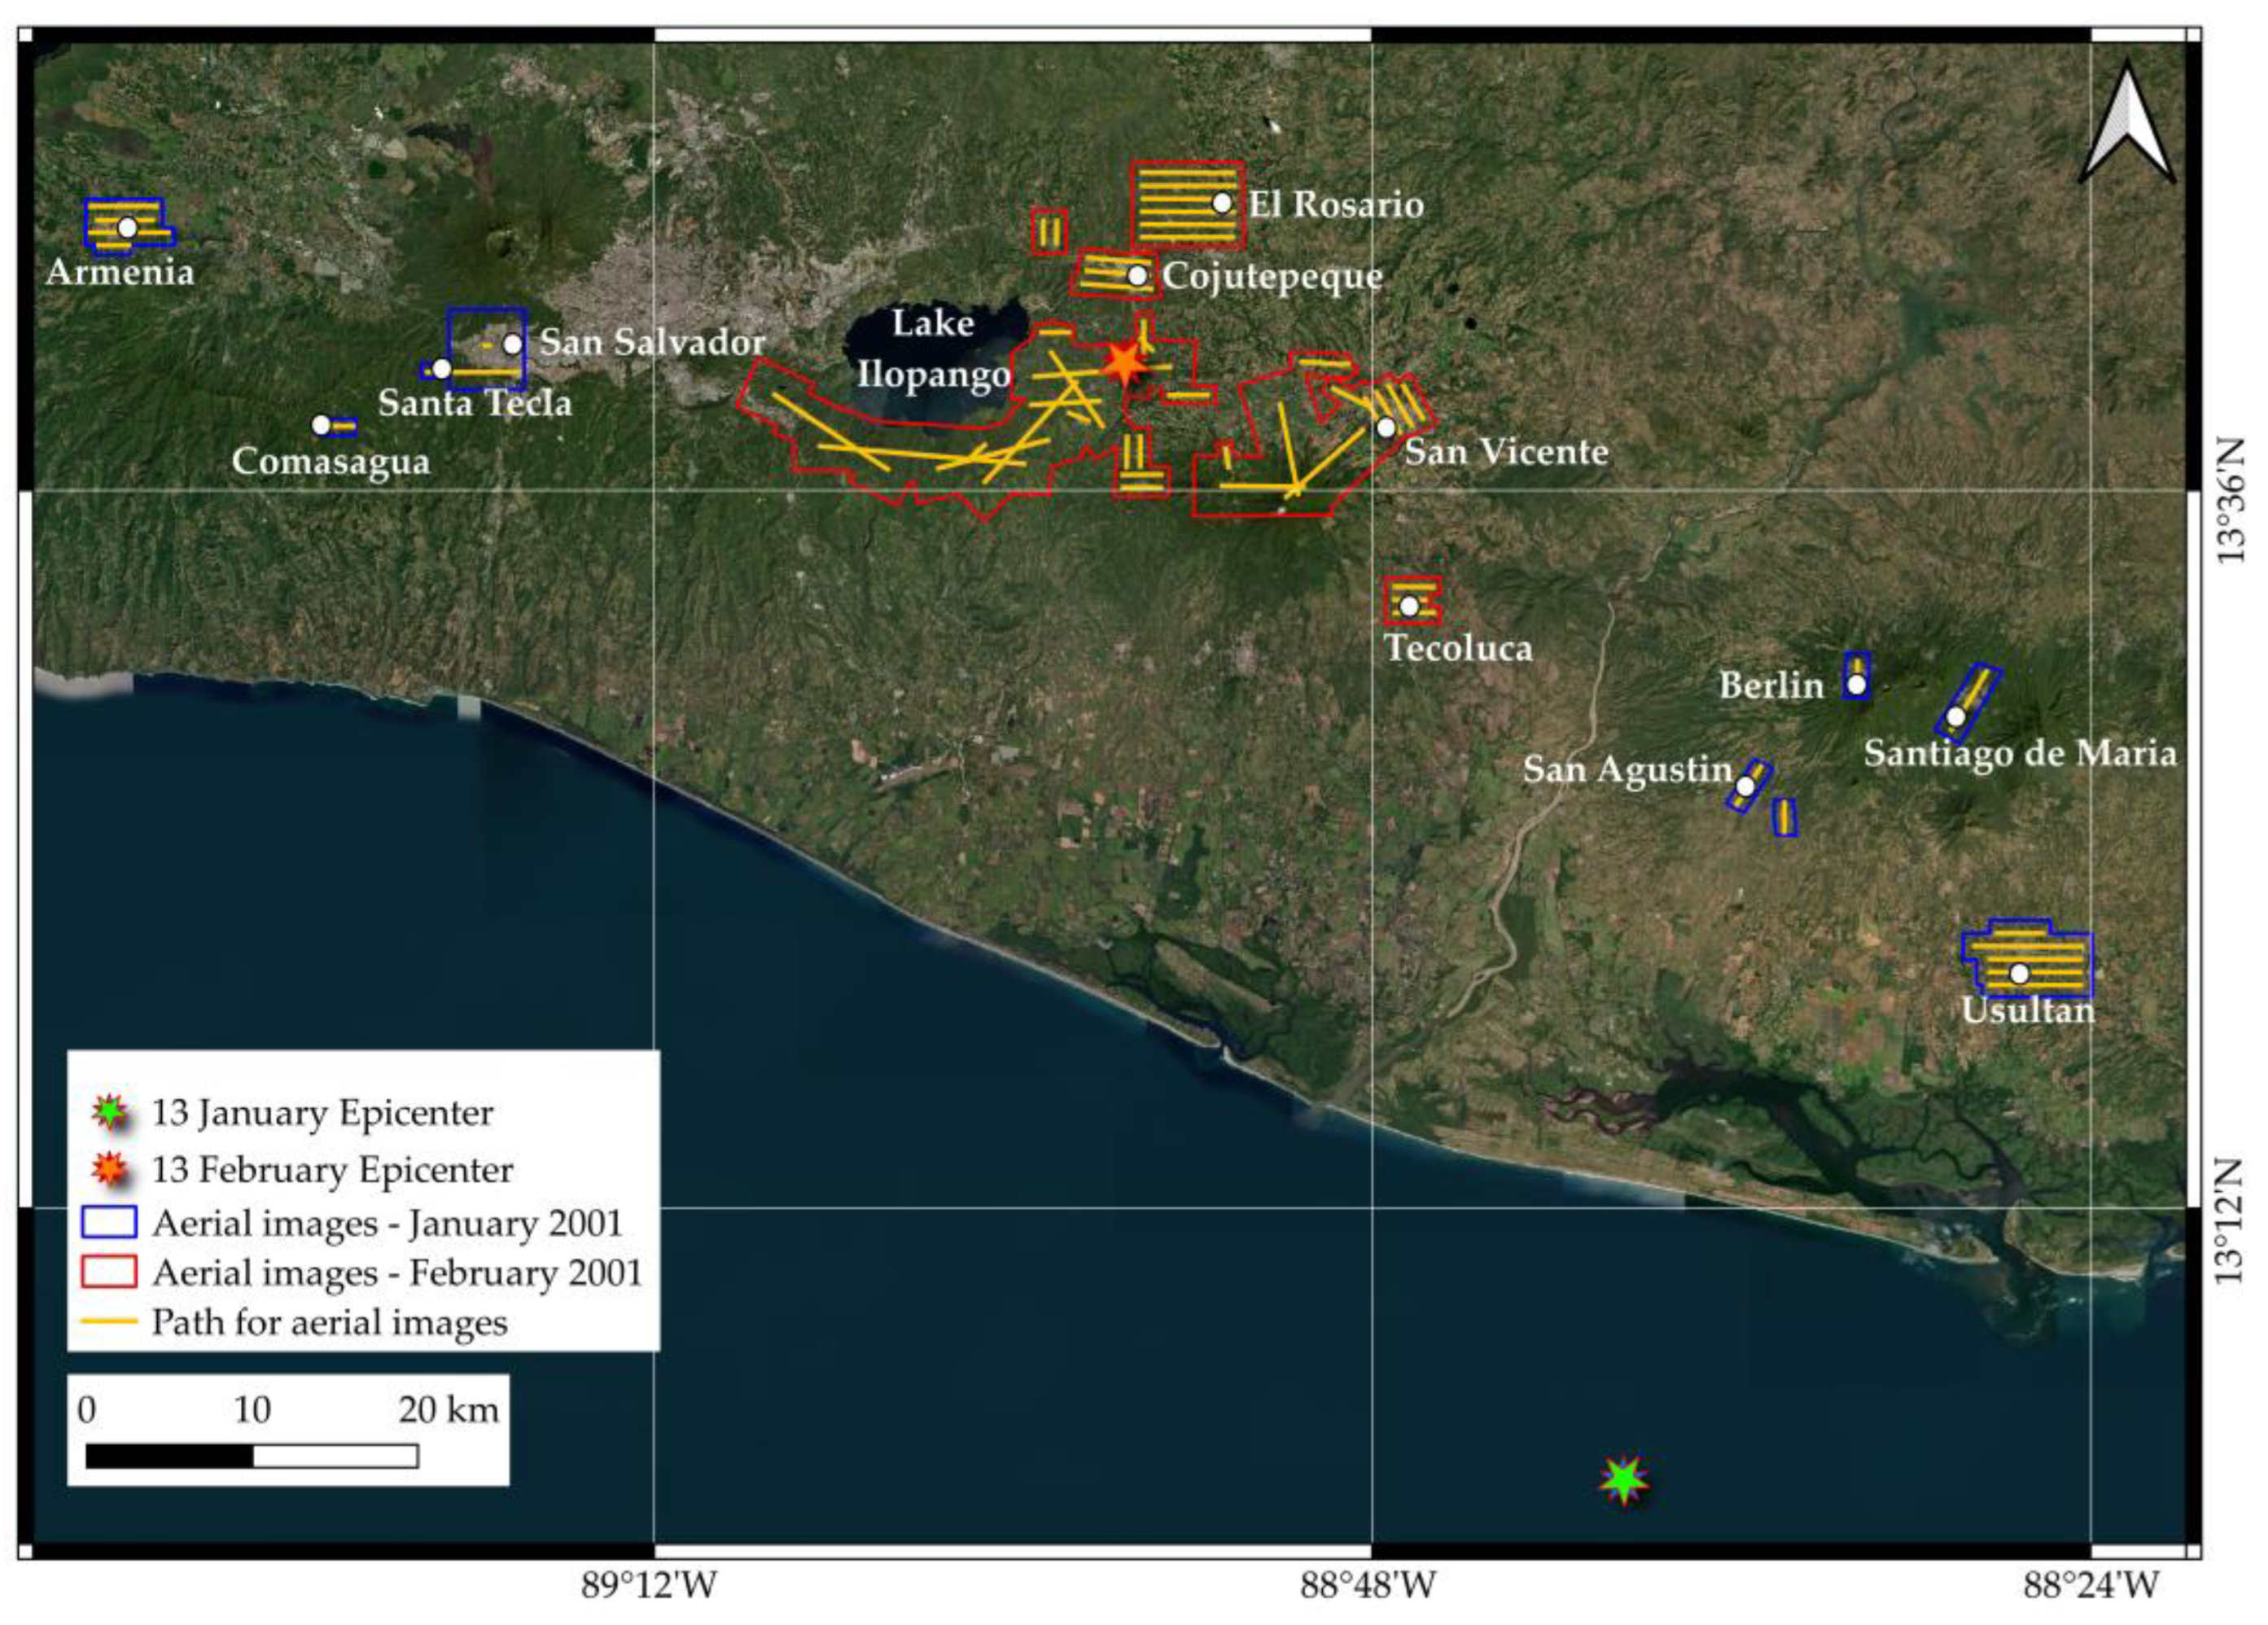Click the red February epicenter star on map
Viewport: 2268px width, 1625px height.
click(1124, 363)
